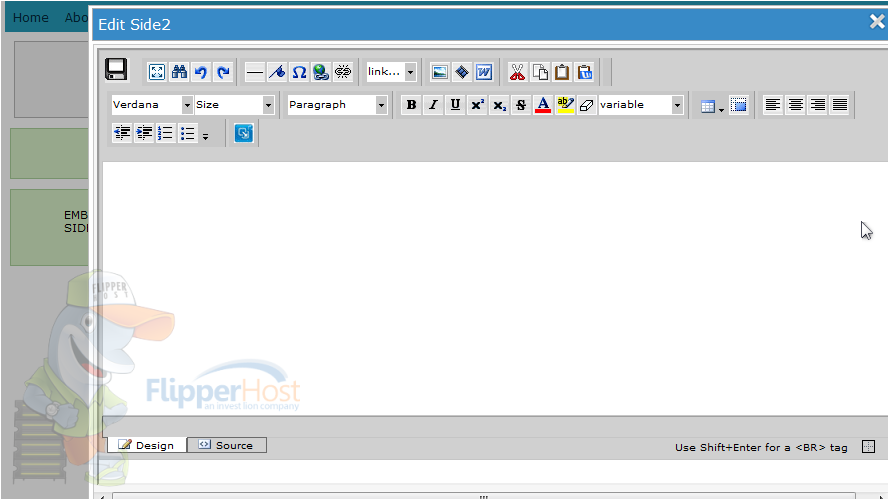889x500 pixels.
Task: Toggle full screen editor mode
Action: tap(156, 72)
